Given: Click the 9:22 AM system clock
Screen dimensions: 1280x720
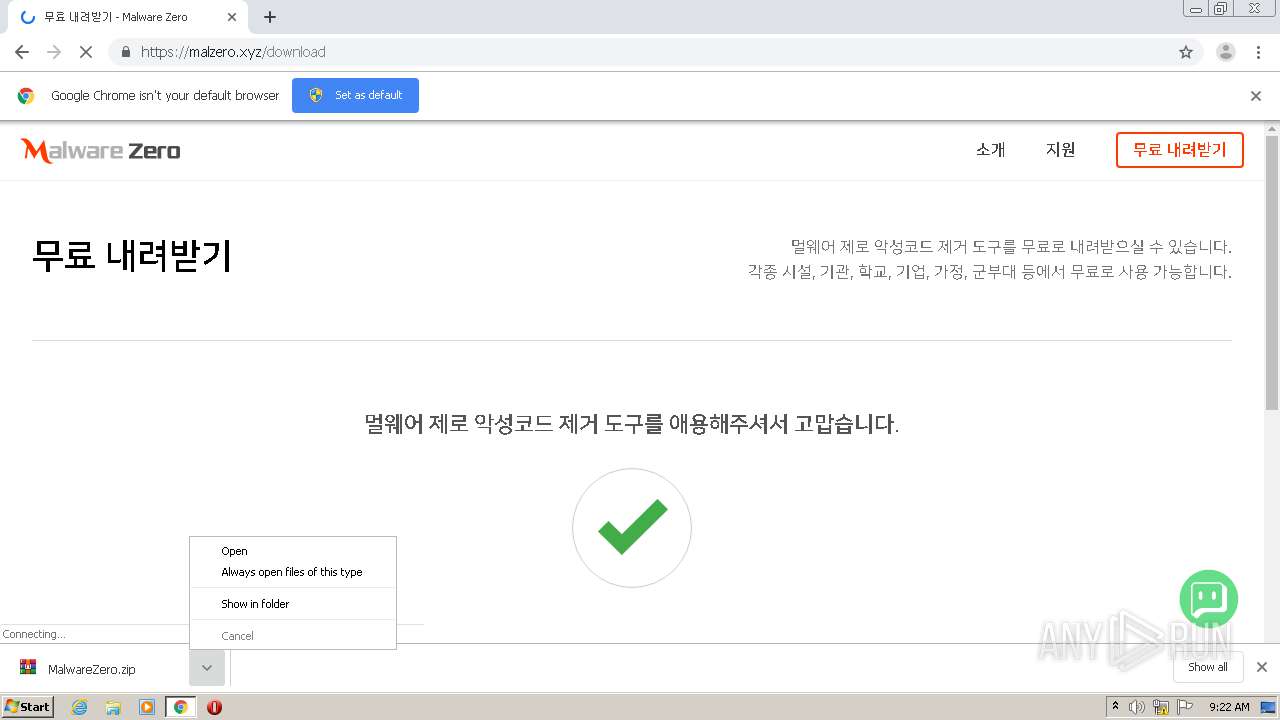Looking at the screenshot, I should tap(1229, 707).
